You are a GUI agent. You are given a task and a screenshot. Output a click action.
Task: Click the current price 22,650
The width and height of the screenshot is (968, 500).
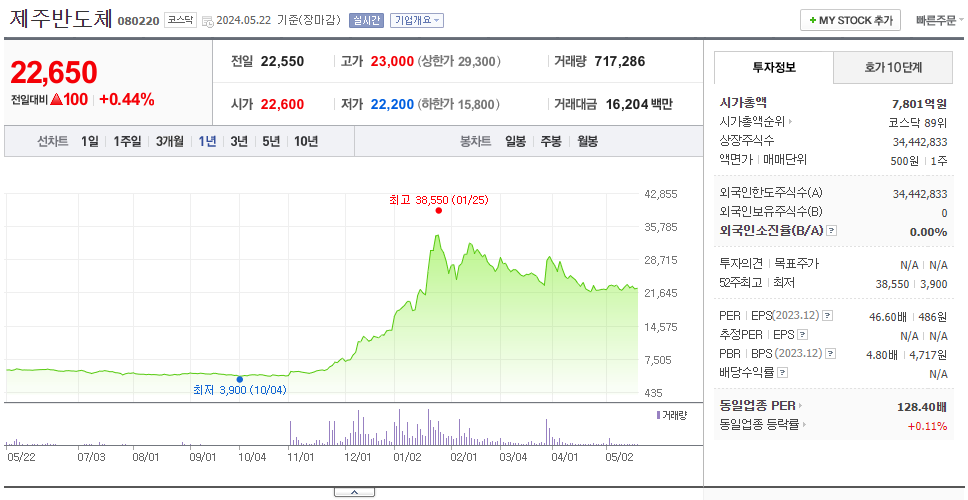pyautogui.click(x=54, y=72)
